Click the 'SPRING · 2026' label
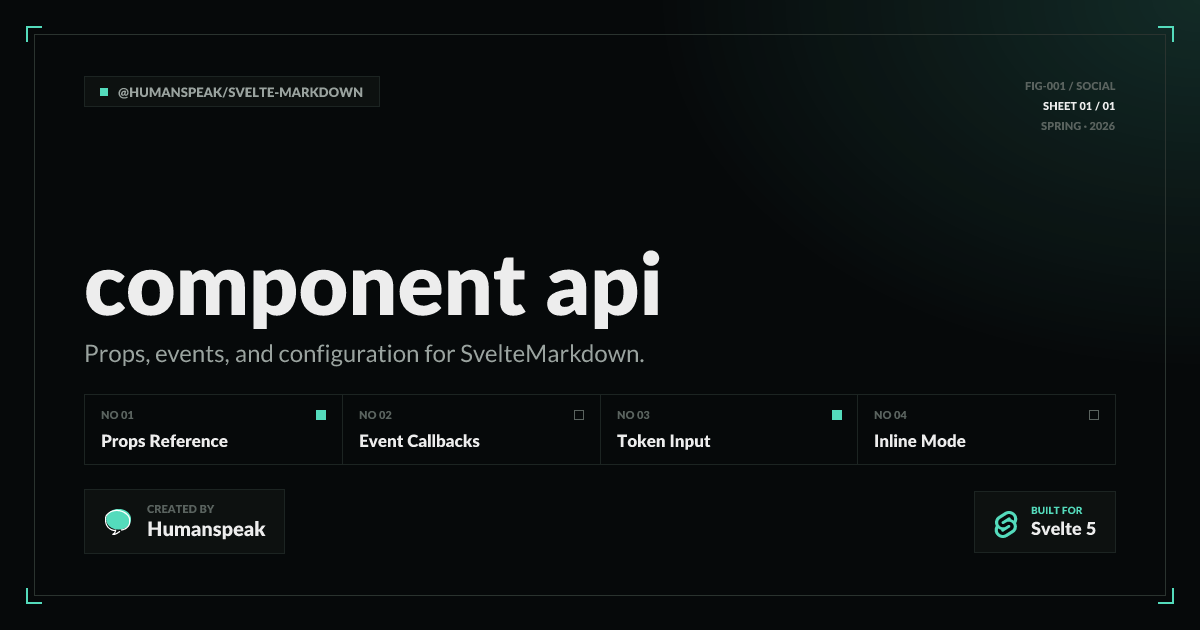This screenshot has height=630, width=1200. click(1078, 126)
